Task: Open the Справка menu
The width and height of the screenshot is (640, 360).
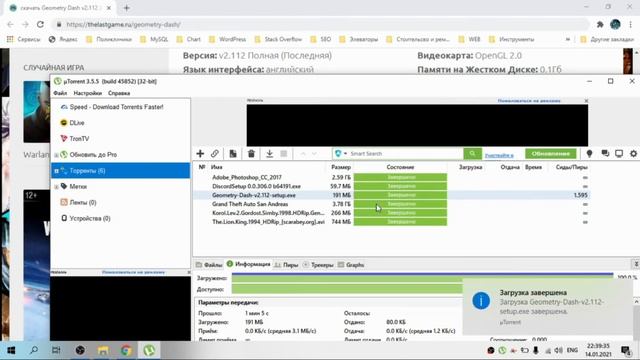Action: (x=119, y=93)
